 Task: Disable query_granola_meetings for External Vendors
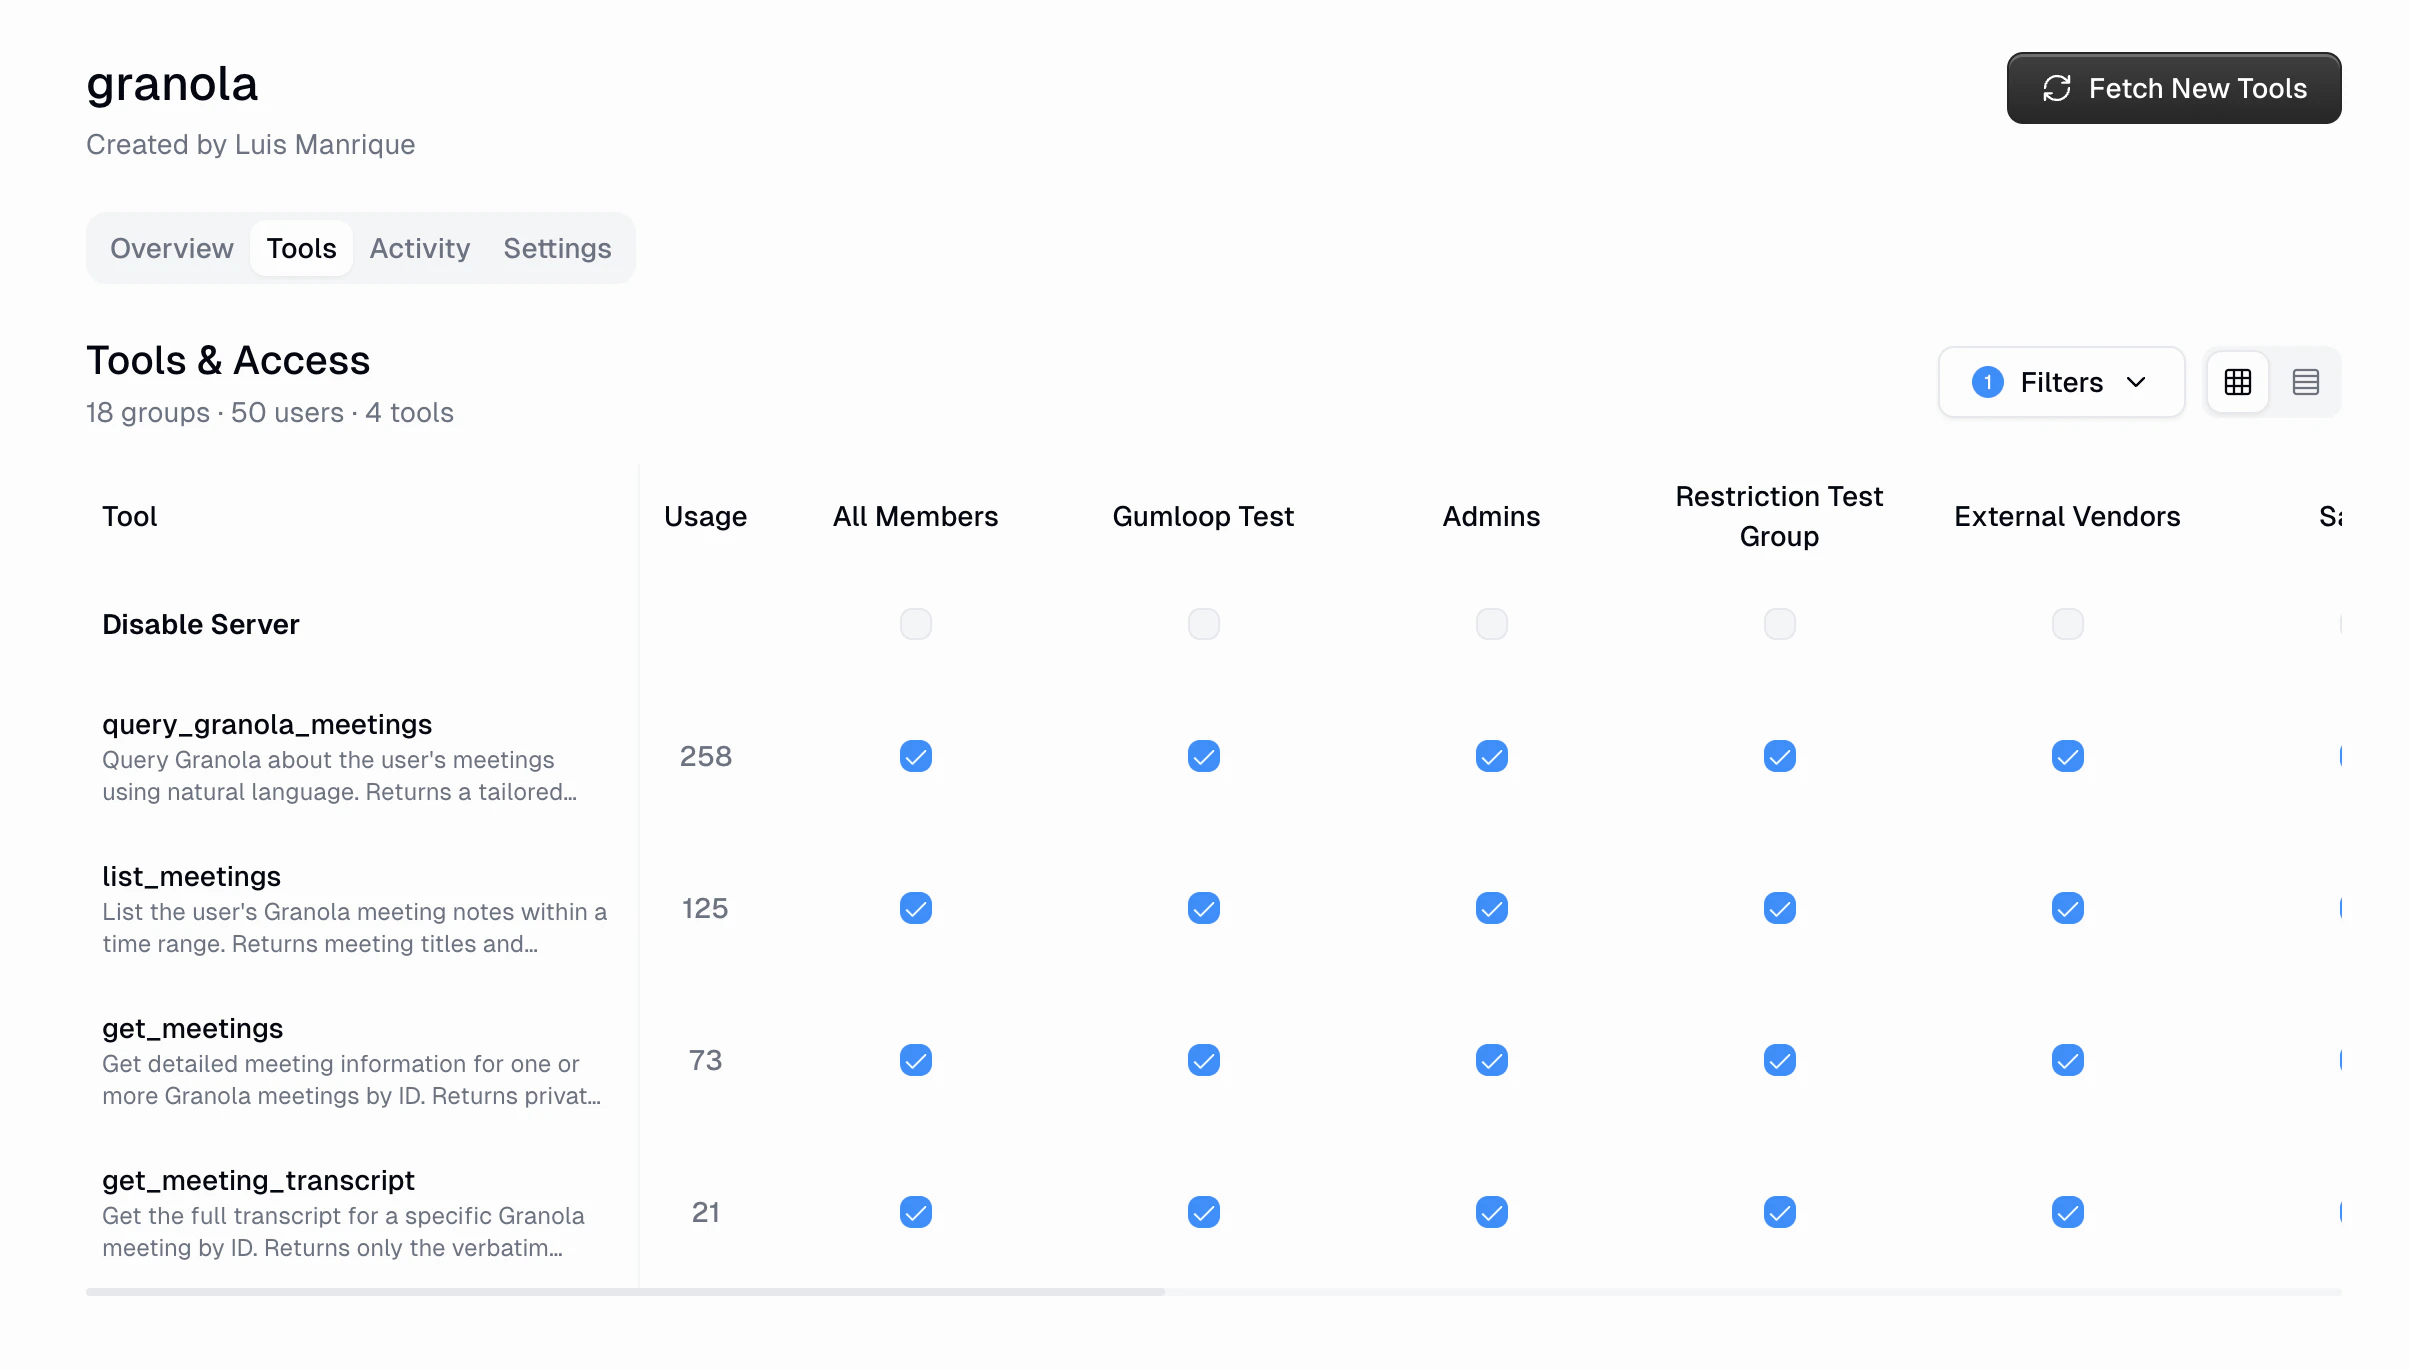pos(2067,756)
